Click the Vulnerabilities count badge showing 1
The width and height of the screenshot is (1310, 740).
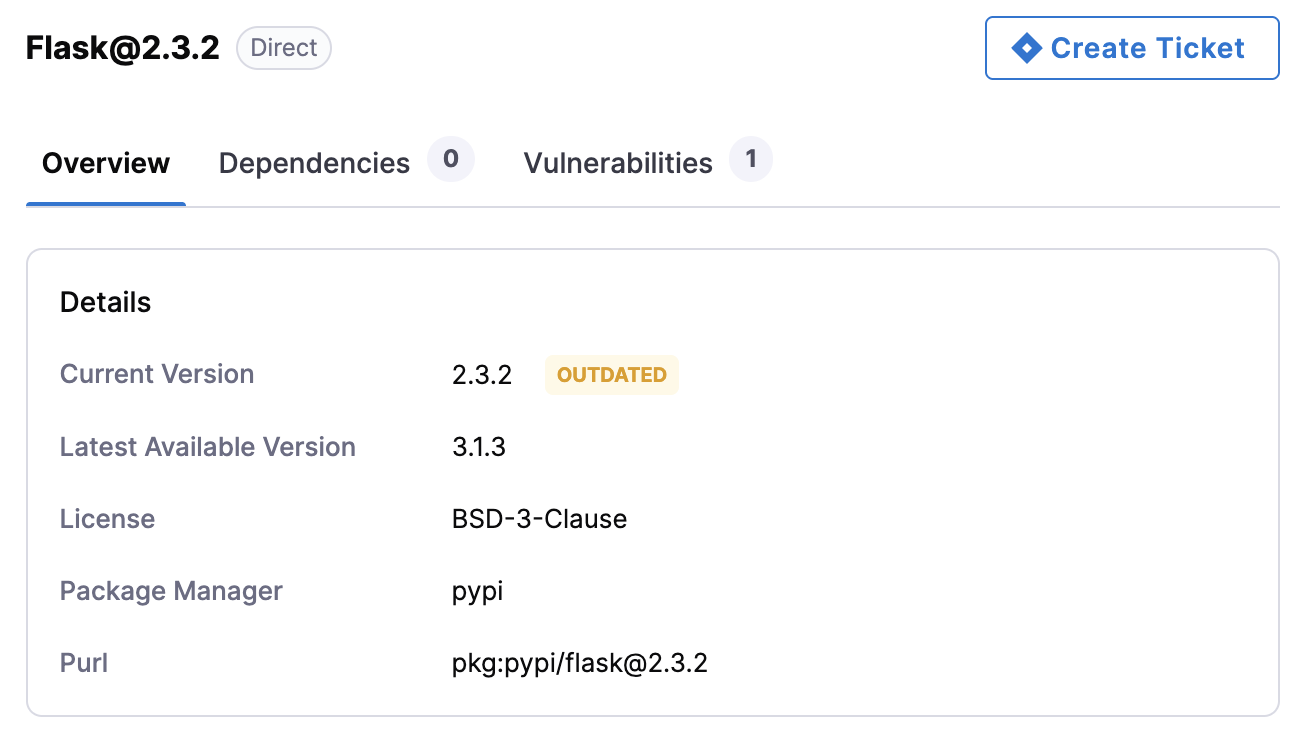[x=751, y=160]
